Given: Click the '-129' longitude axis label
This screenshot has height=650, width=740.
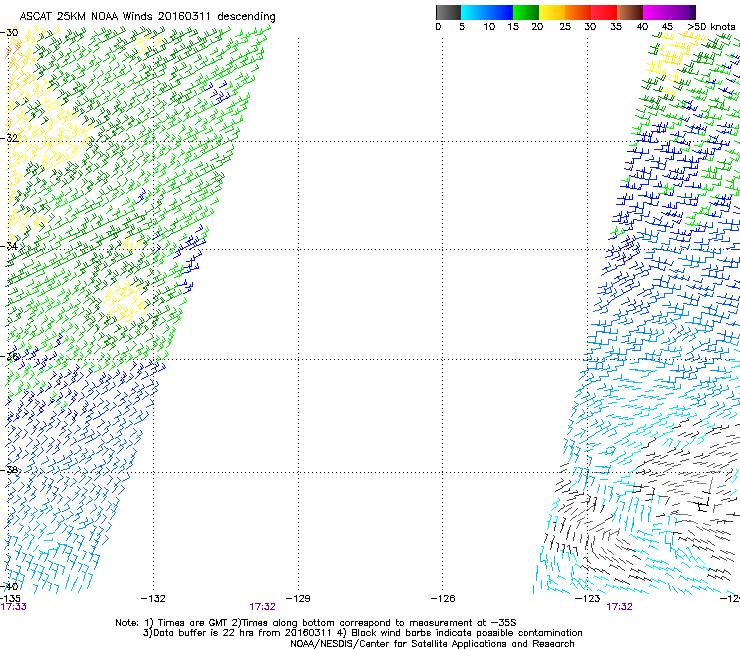Looking at the screenshot, I should click(x=298, y=599).
